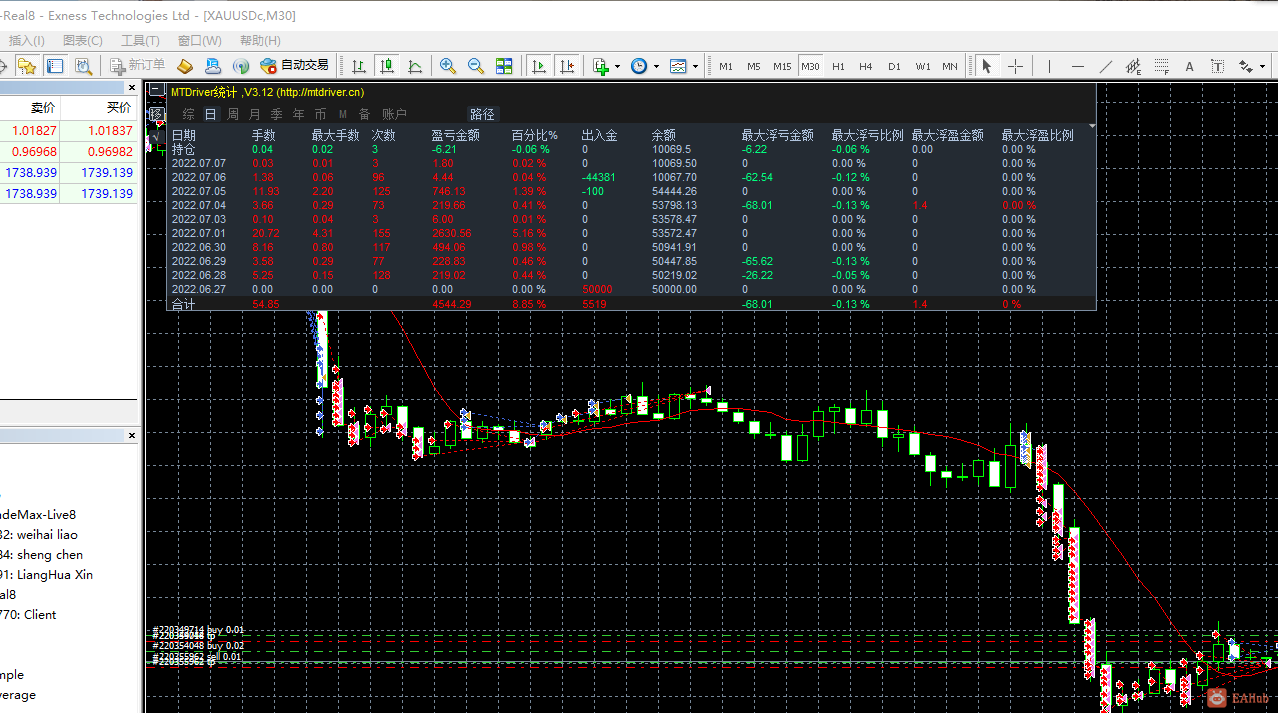1278x713 pixels.
Task: Zoom out on the chart
Action: coord(476,66)
